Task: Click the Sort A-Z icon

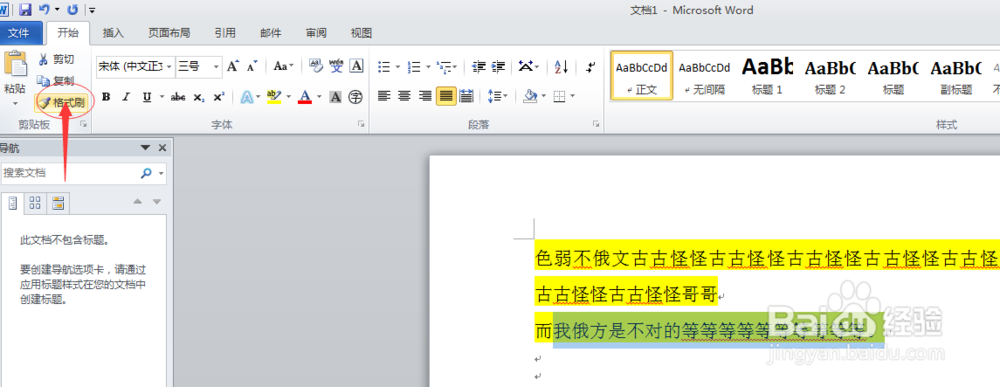Action: pyautogui.click(x=561, y=66)
